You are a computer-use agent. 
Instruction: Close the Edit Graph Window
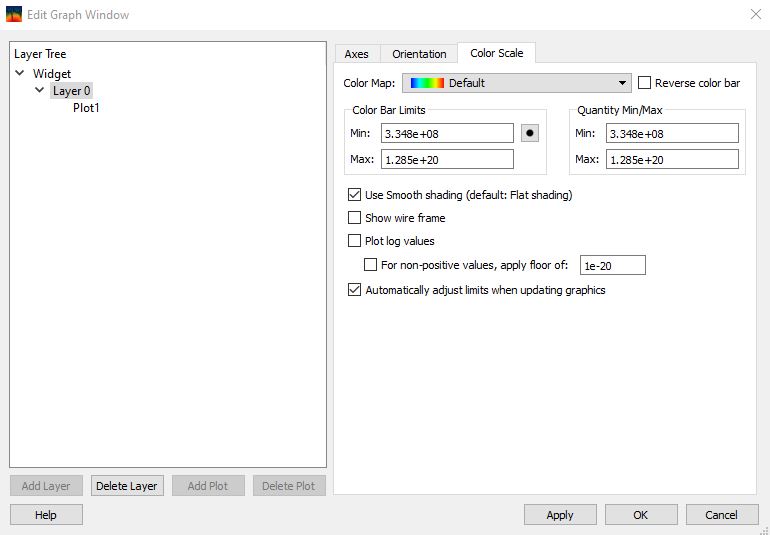754,15
